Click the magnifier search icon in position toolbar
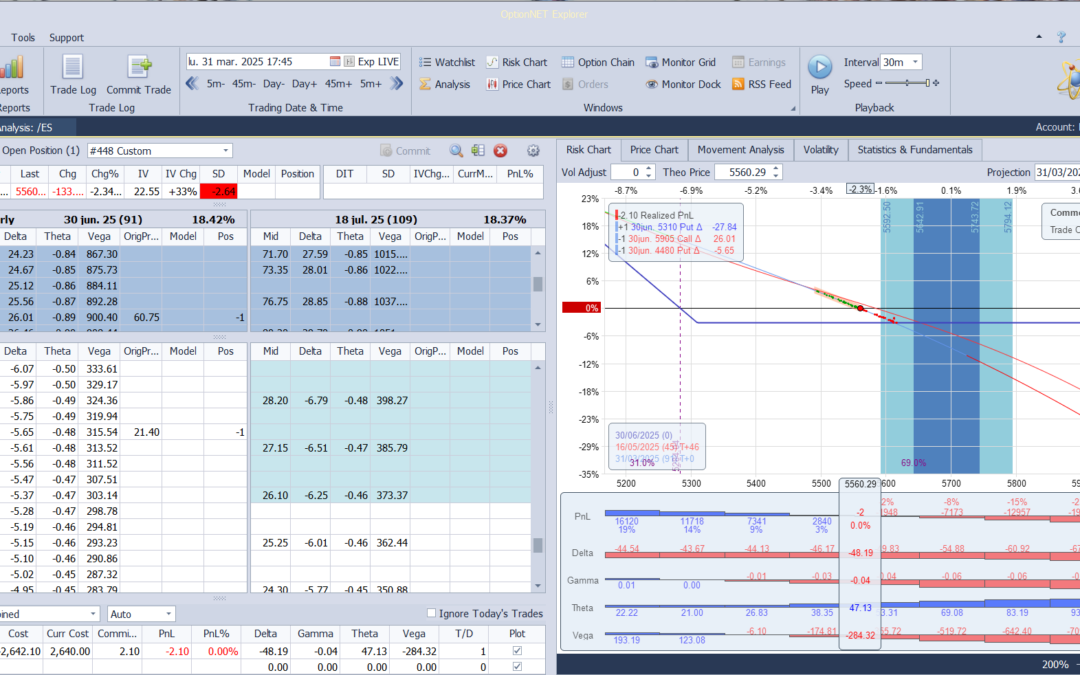Viewport: 1080px width, 675px height. click(x=456, y=151)
